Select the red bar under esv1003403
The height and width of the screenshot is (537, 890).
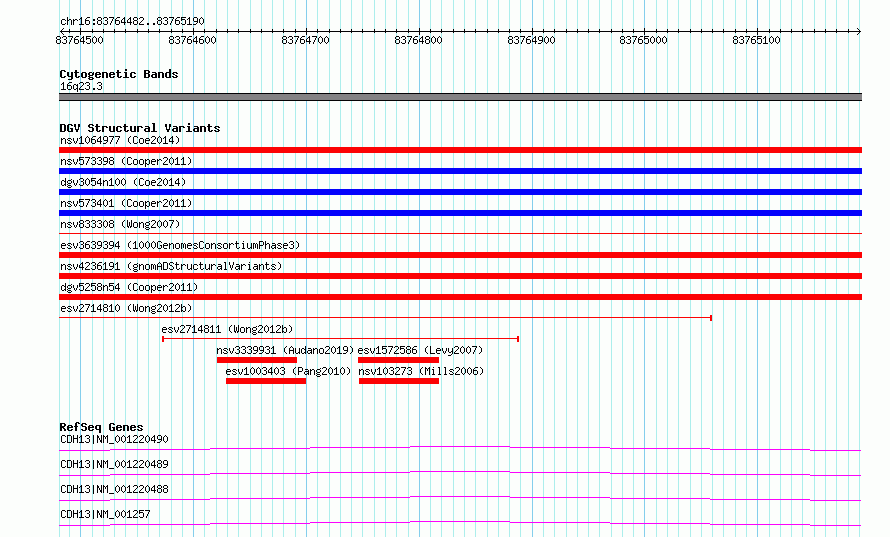click(266, 381)
